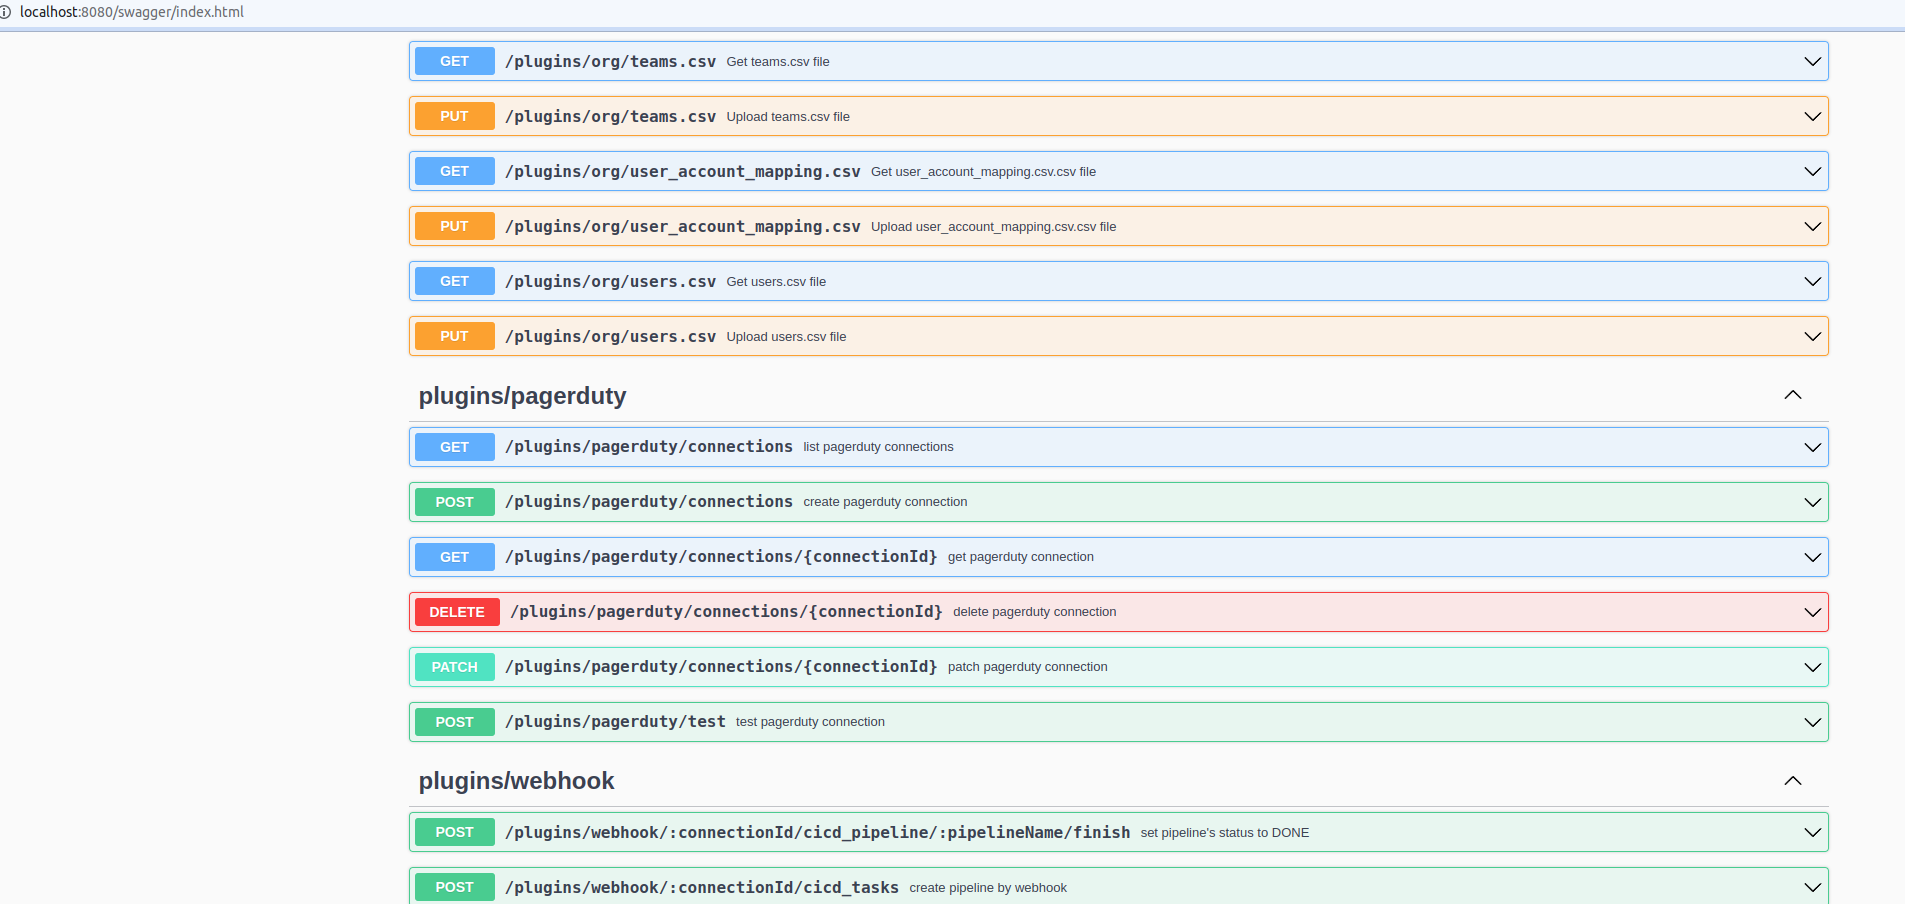Viewport: 1905px width, 904px height.
Task: Click PUT badge for users.csv
Action: coord(454,336)
